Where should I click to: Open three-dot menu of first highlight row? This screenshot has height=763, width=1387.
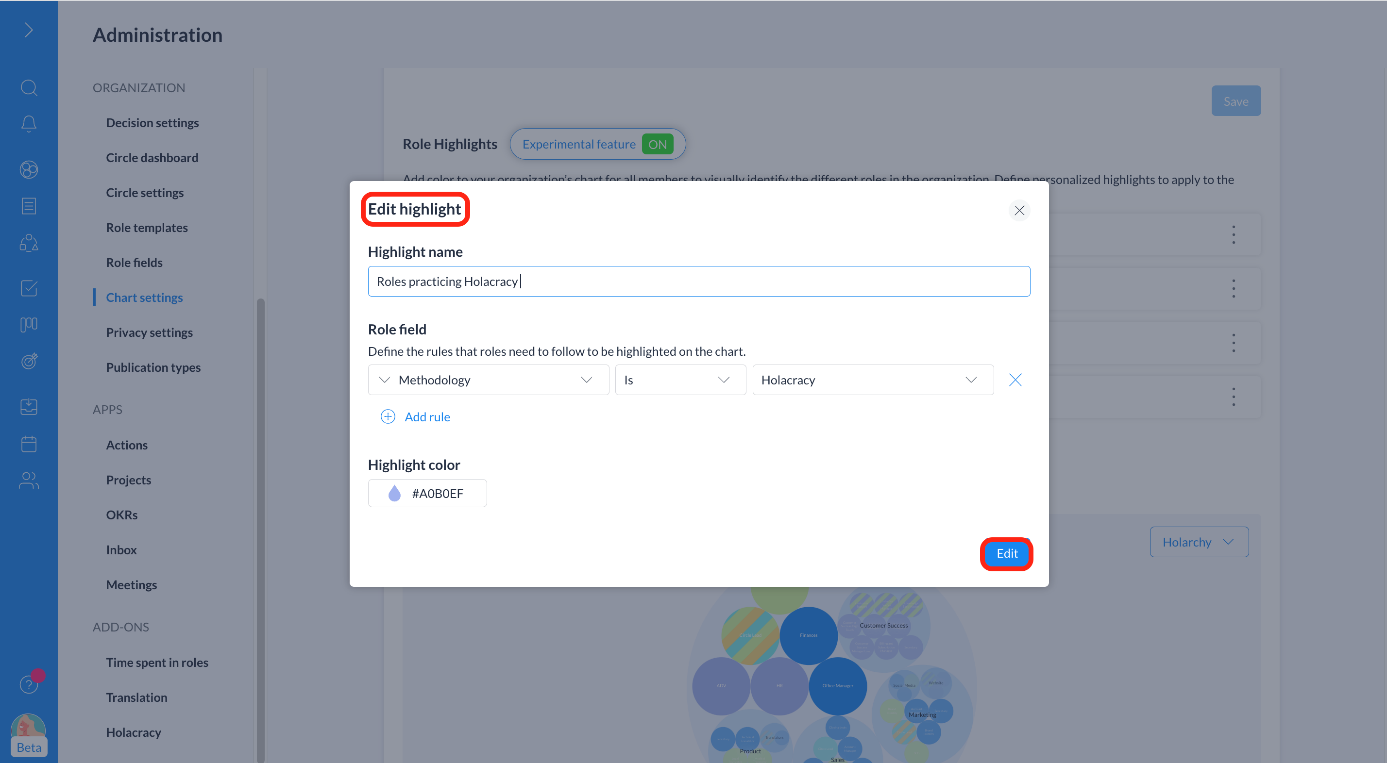point(1233,235)
